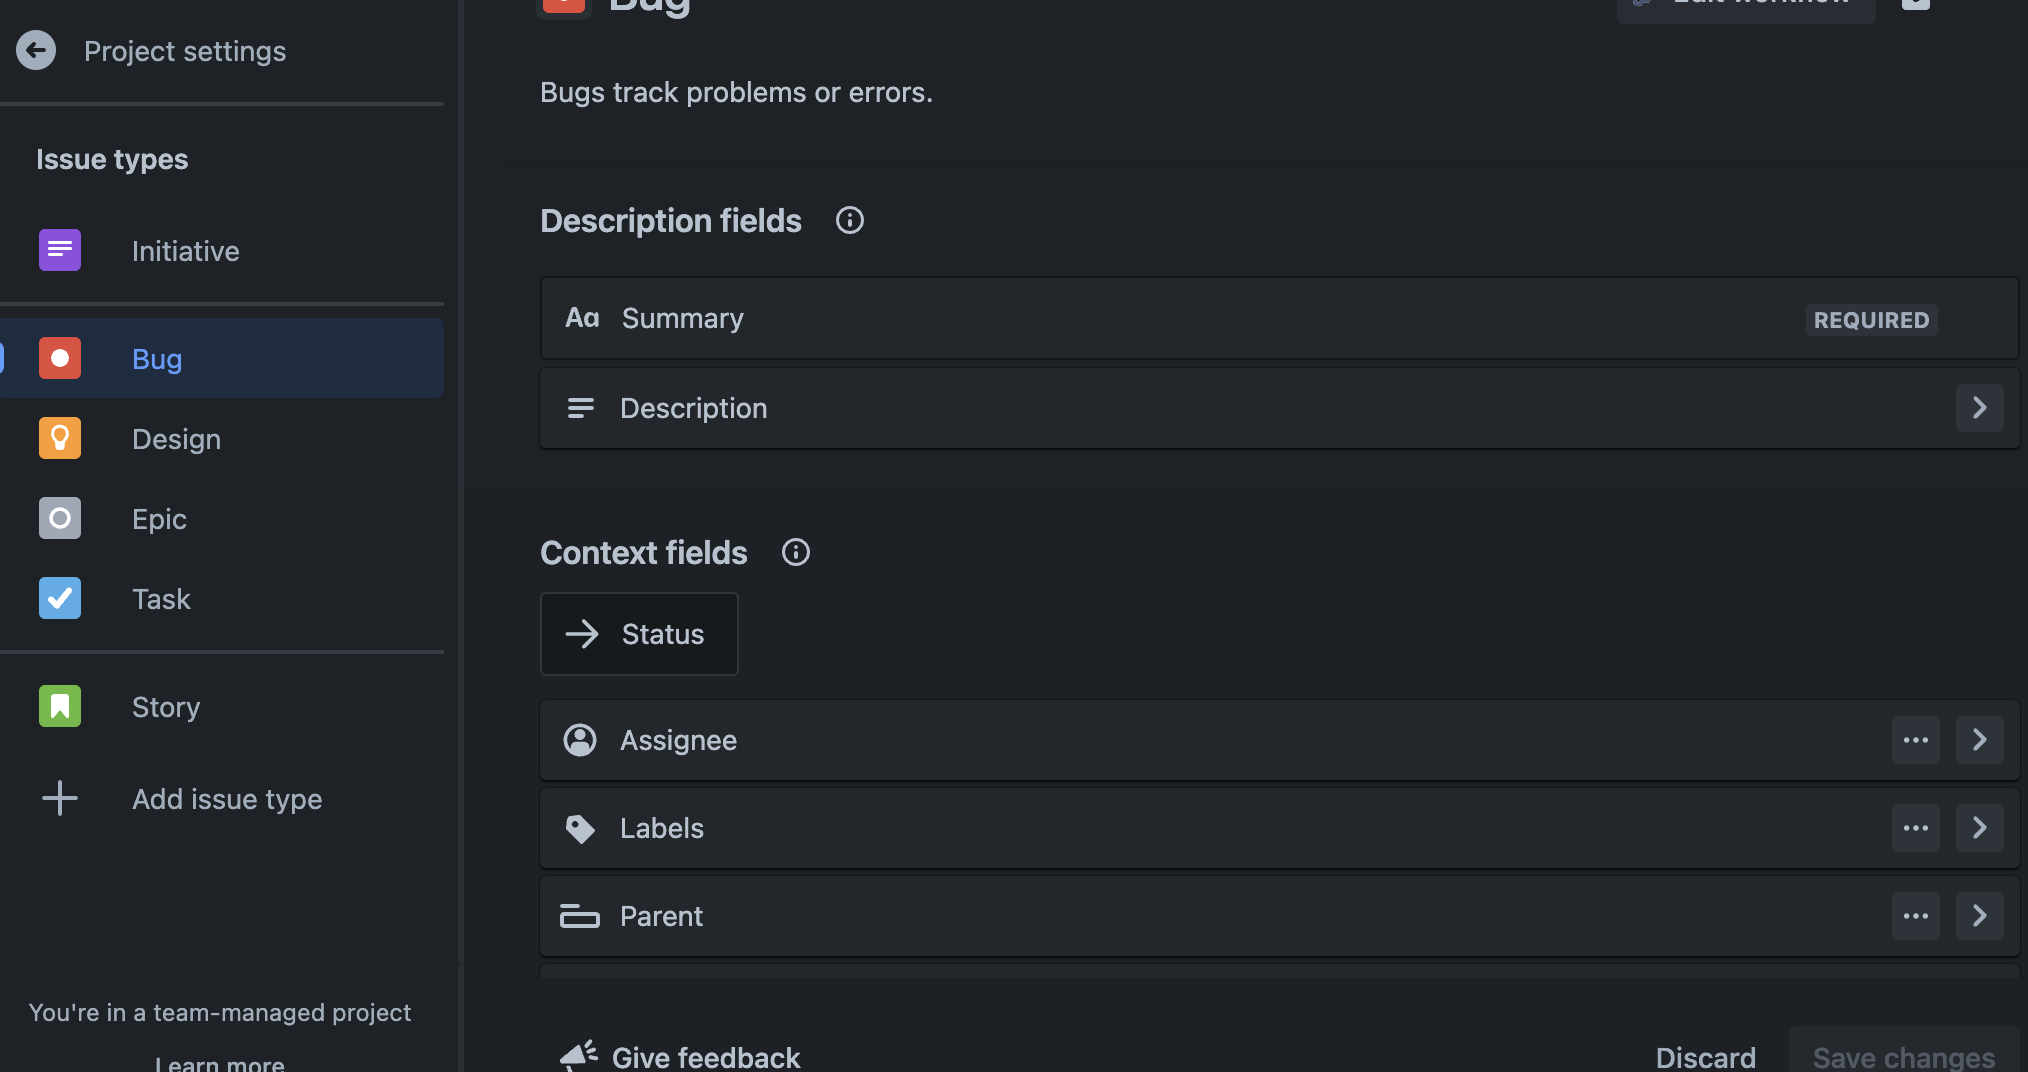Select the Status context field card
Image resolution: width=2028 pixels, height=1072 pixels.
click(x=639, y=634)
